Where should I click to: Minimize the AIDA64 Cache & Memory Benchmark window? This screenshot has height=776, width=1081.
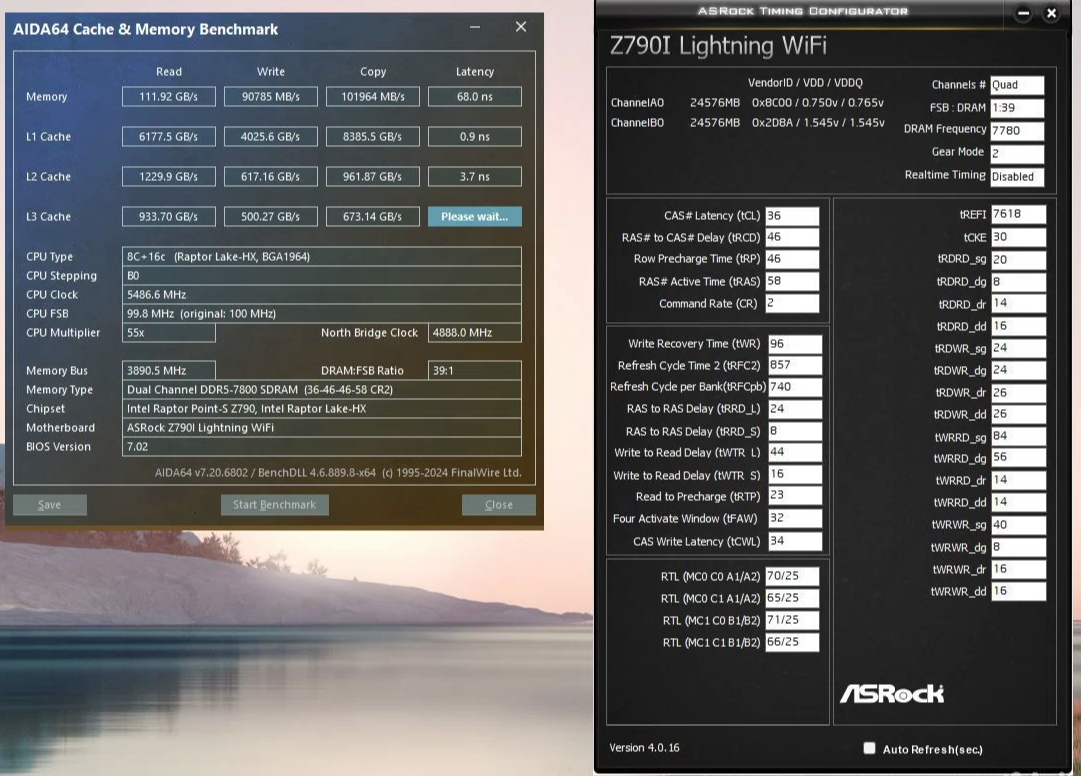[475, 27]
